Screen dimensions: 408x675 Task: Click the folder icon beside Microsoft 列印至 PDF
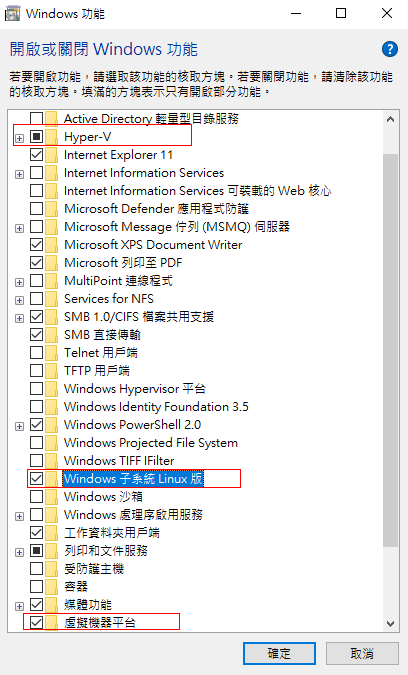click(x=52, y=263)
